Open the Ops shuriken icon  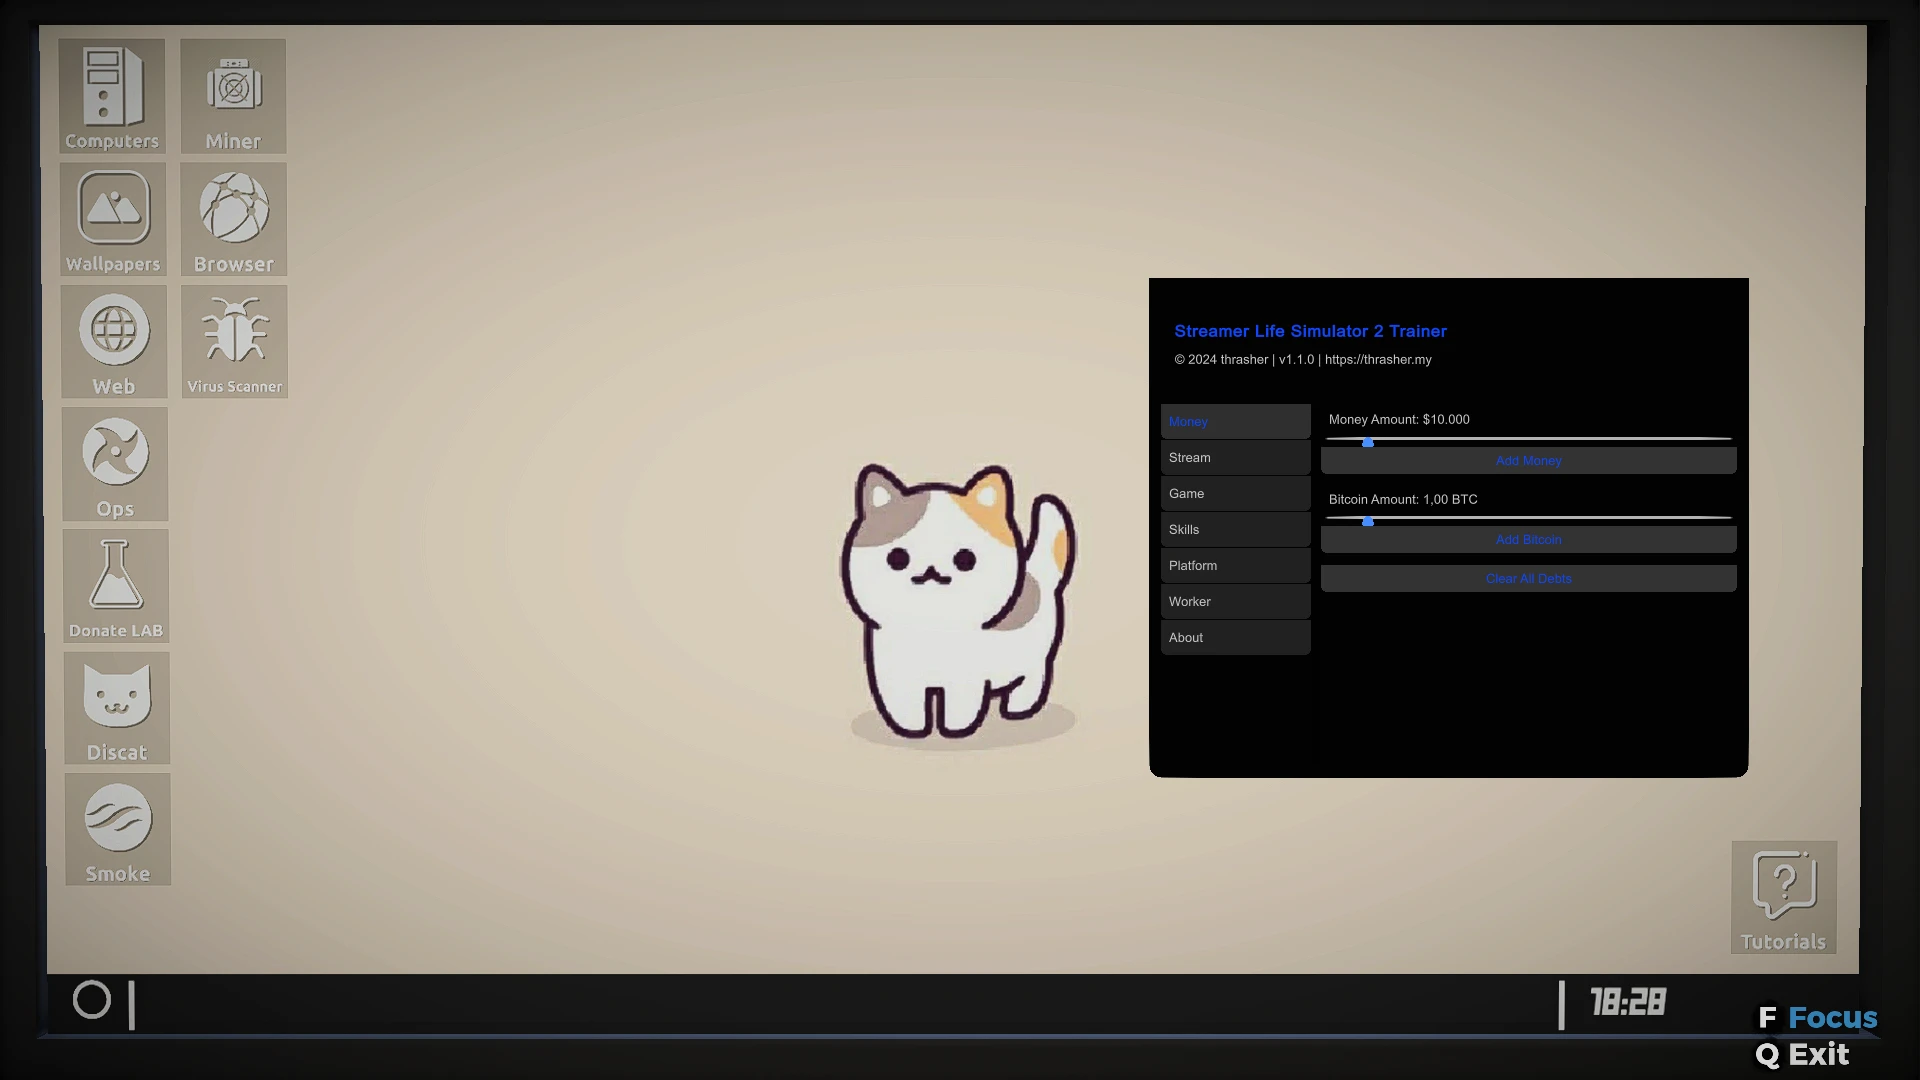coord(115,464)
